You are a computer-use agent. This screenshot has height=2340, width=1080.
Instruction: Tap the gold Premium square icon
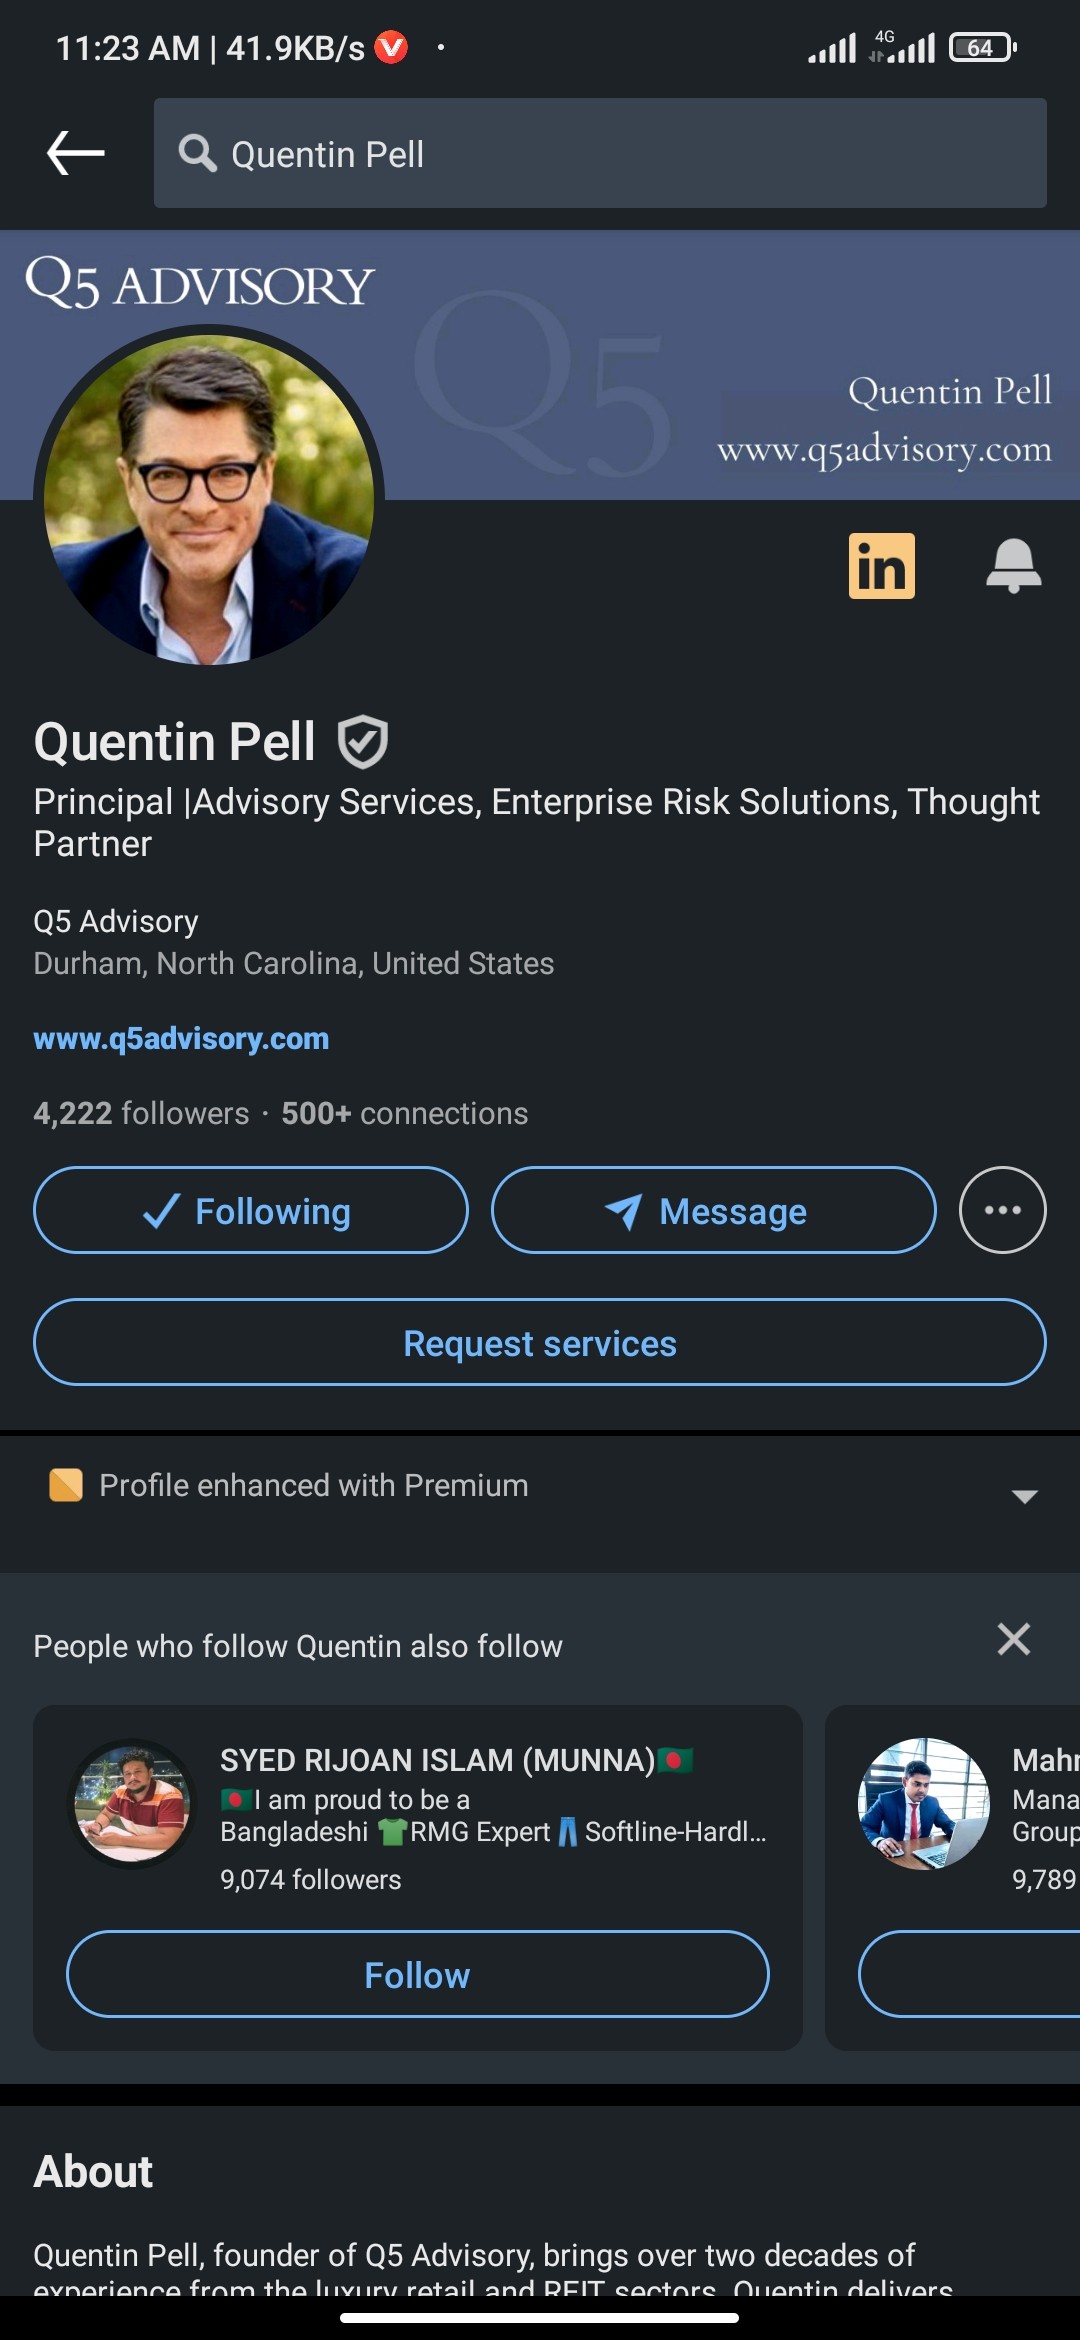click(x=66, y=1485)
